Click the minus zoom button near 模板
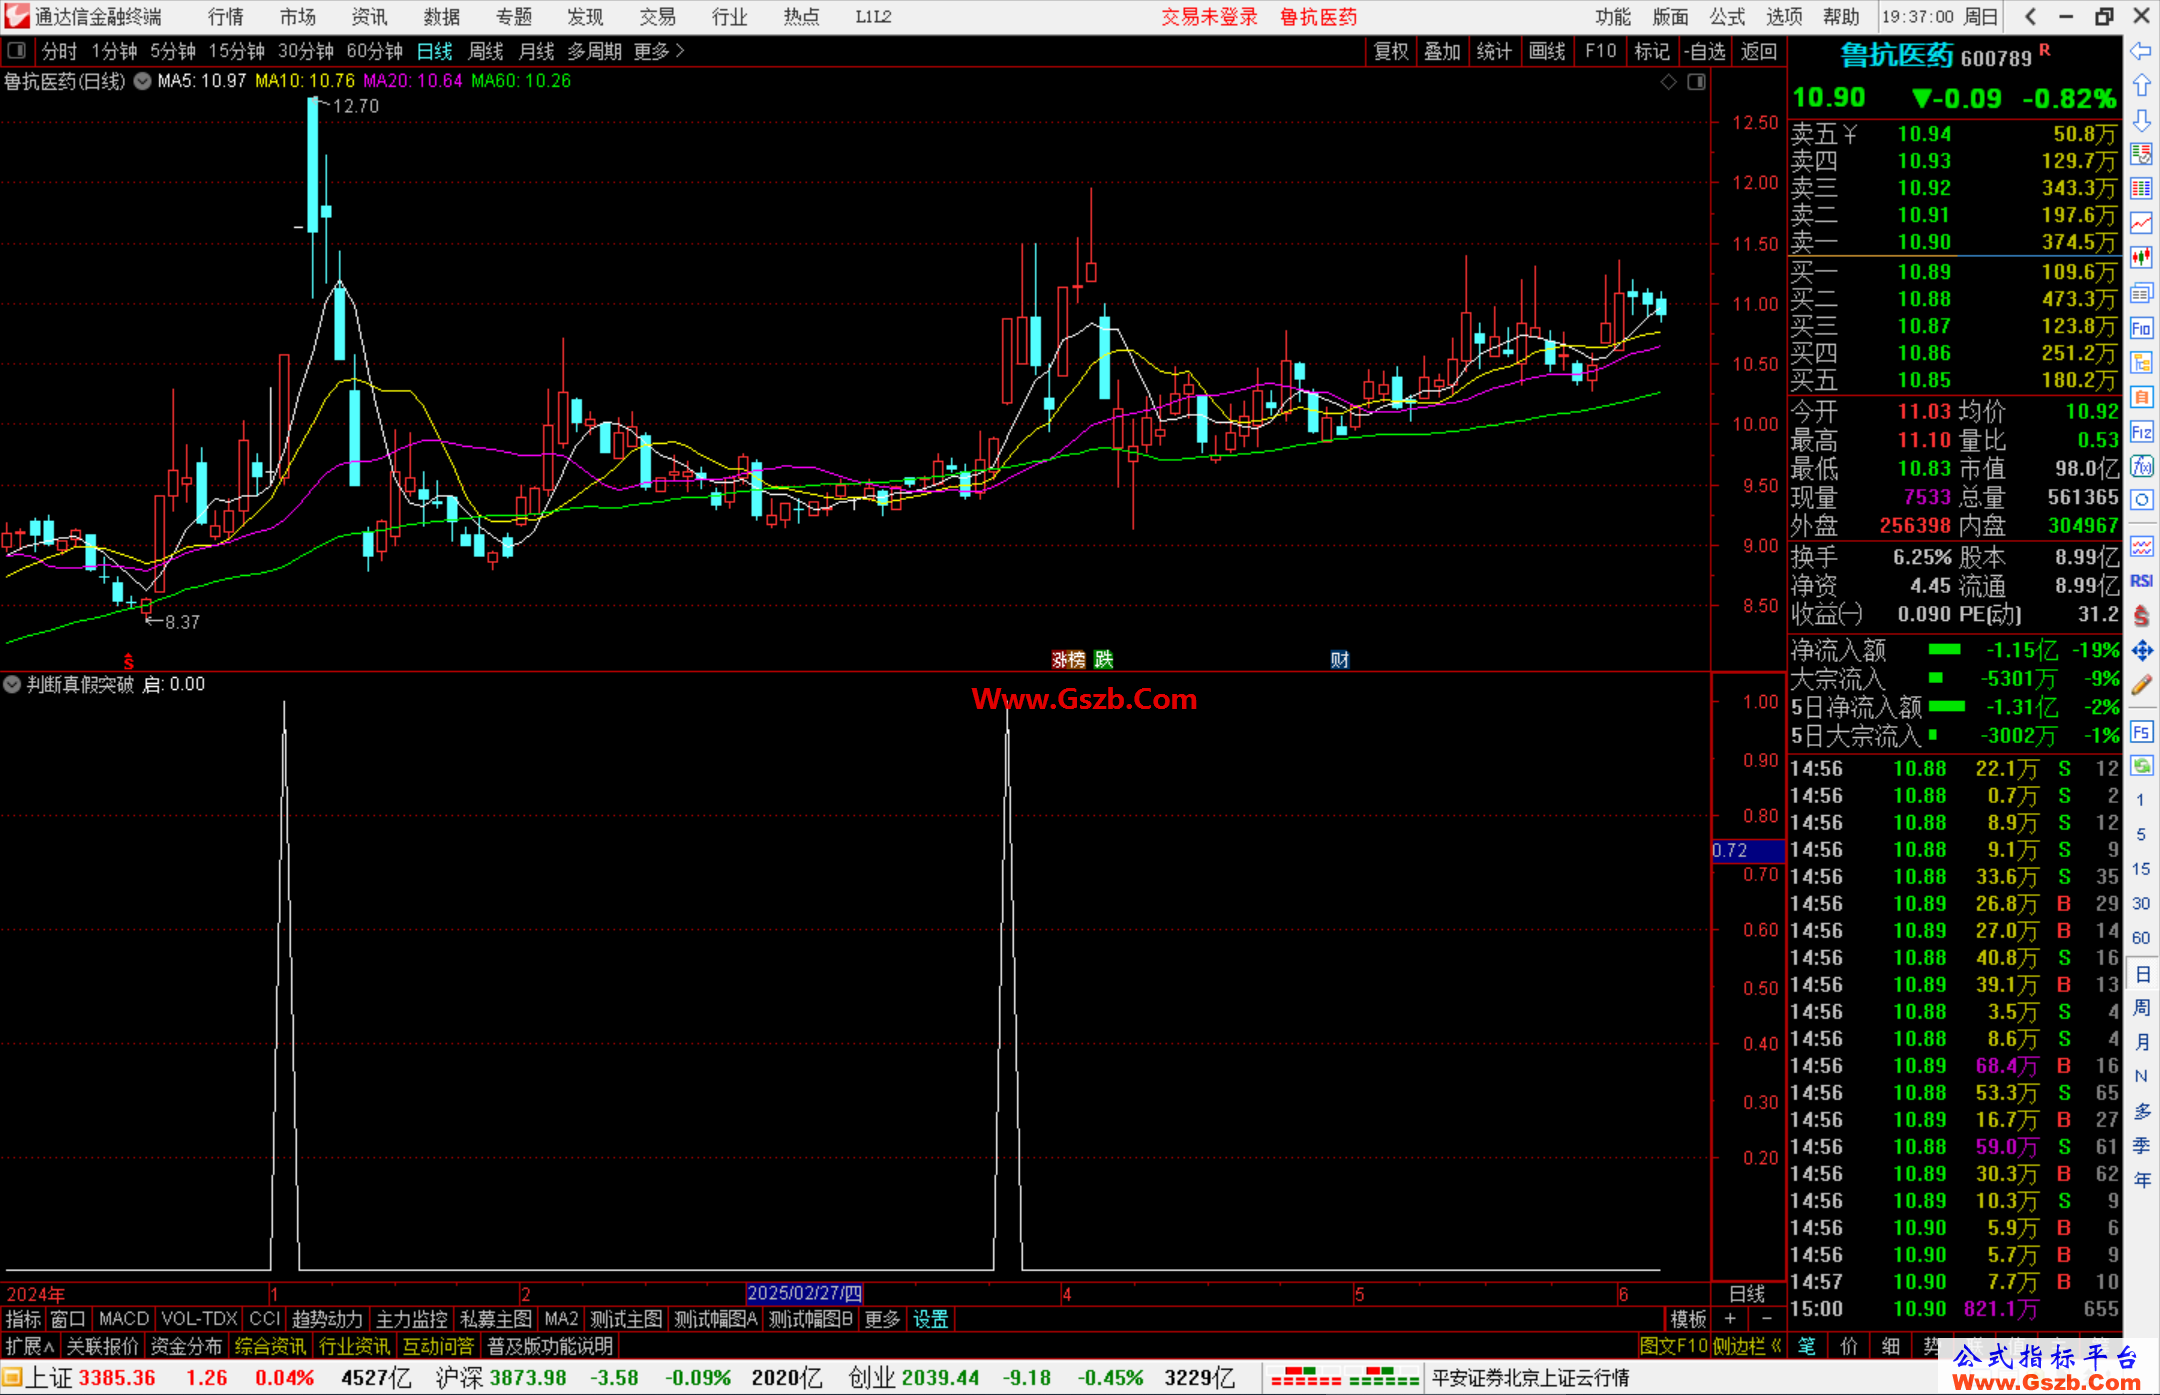This screenshot has width=2160, height=1395. 1767,1319
